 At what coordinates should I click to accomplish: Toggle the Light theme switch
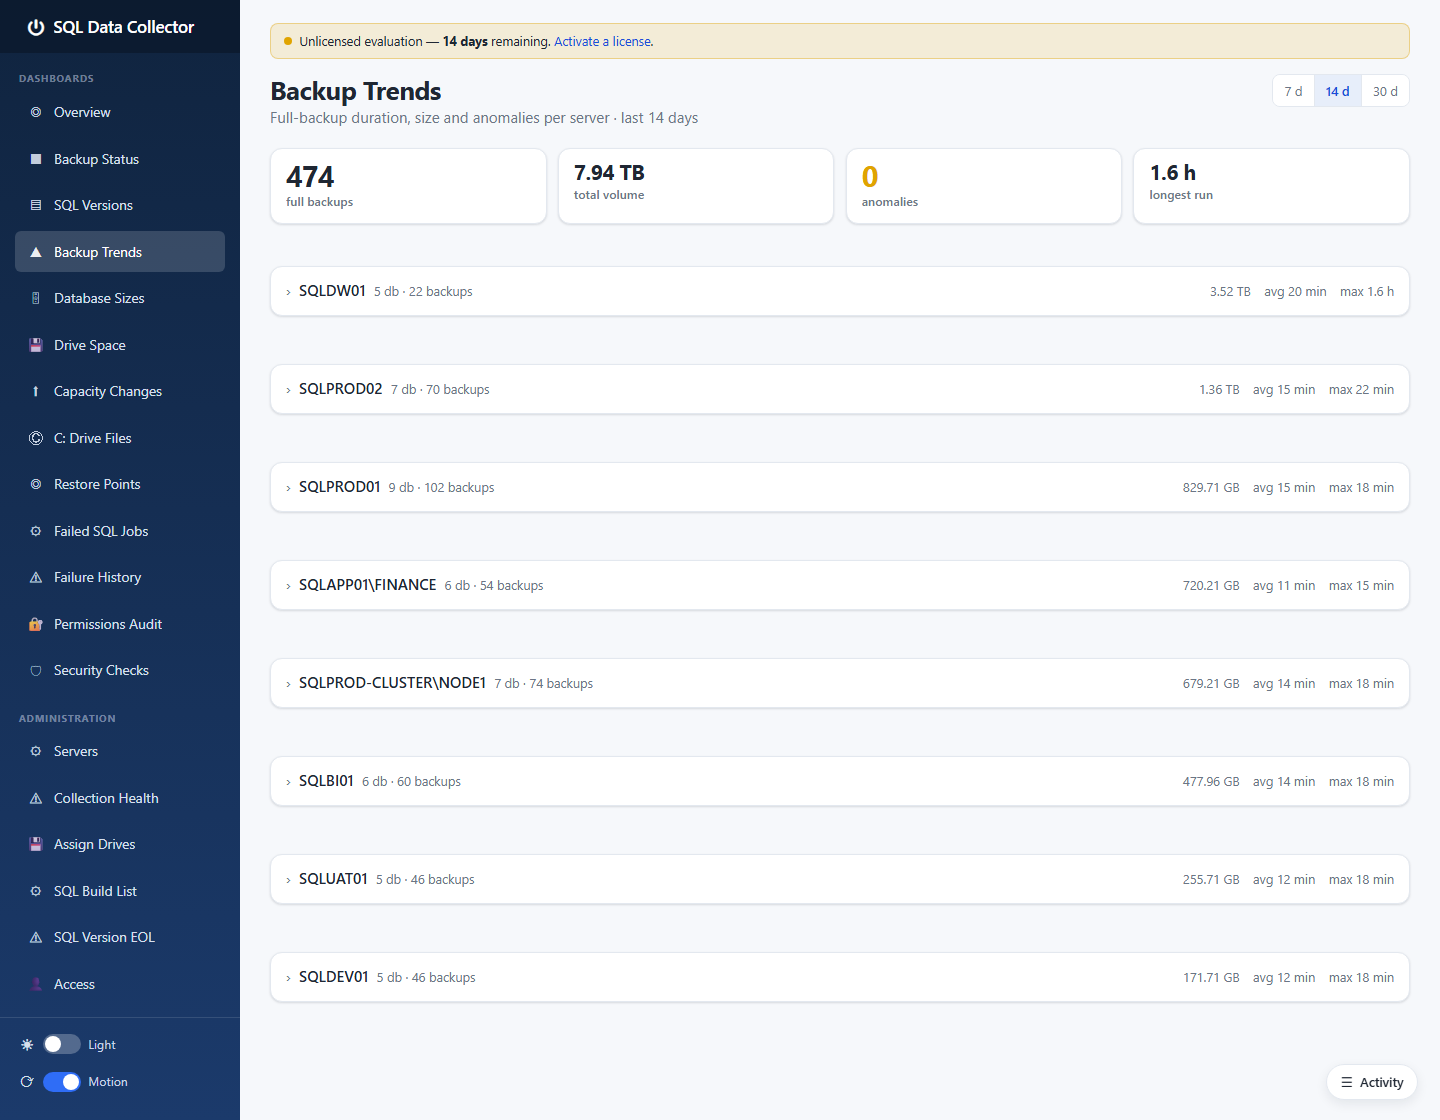[62, 1044]
